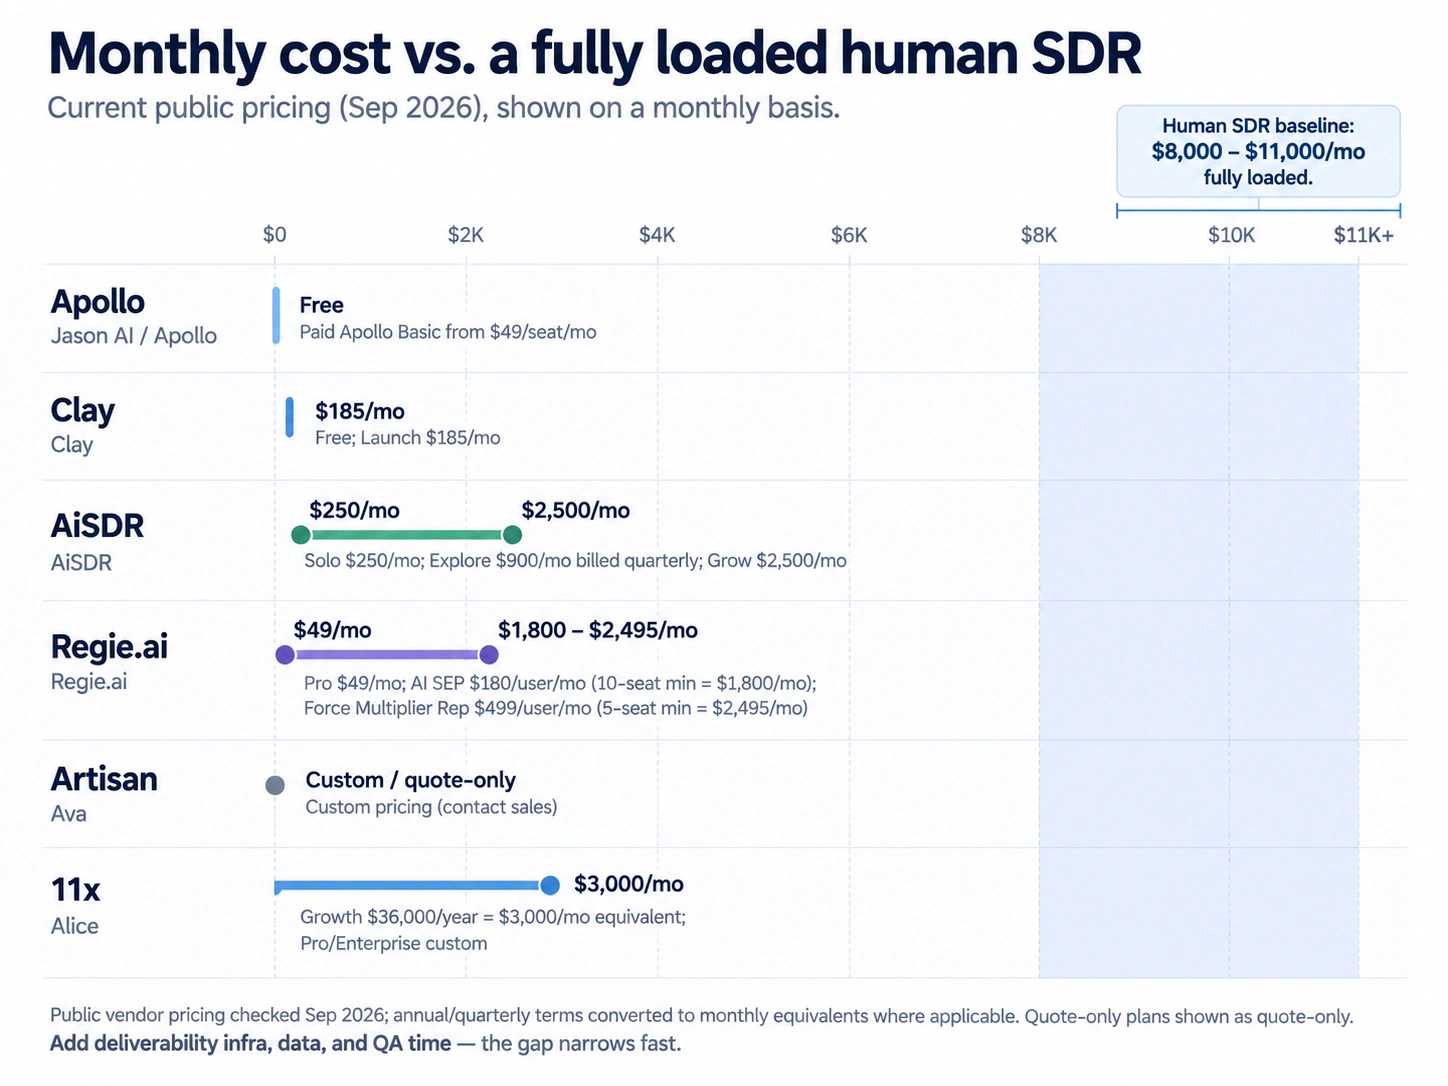Click the footnote 'Public vendor pricing checked Sep 2026'
This screenshot has width=1448, height=1086.
click(219, 1016)
